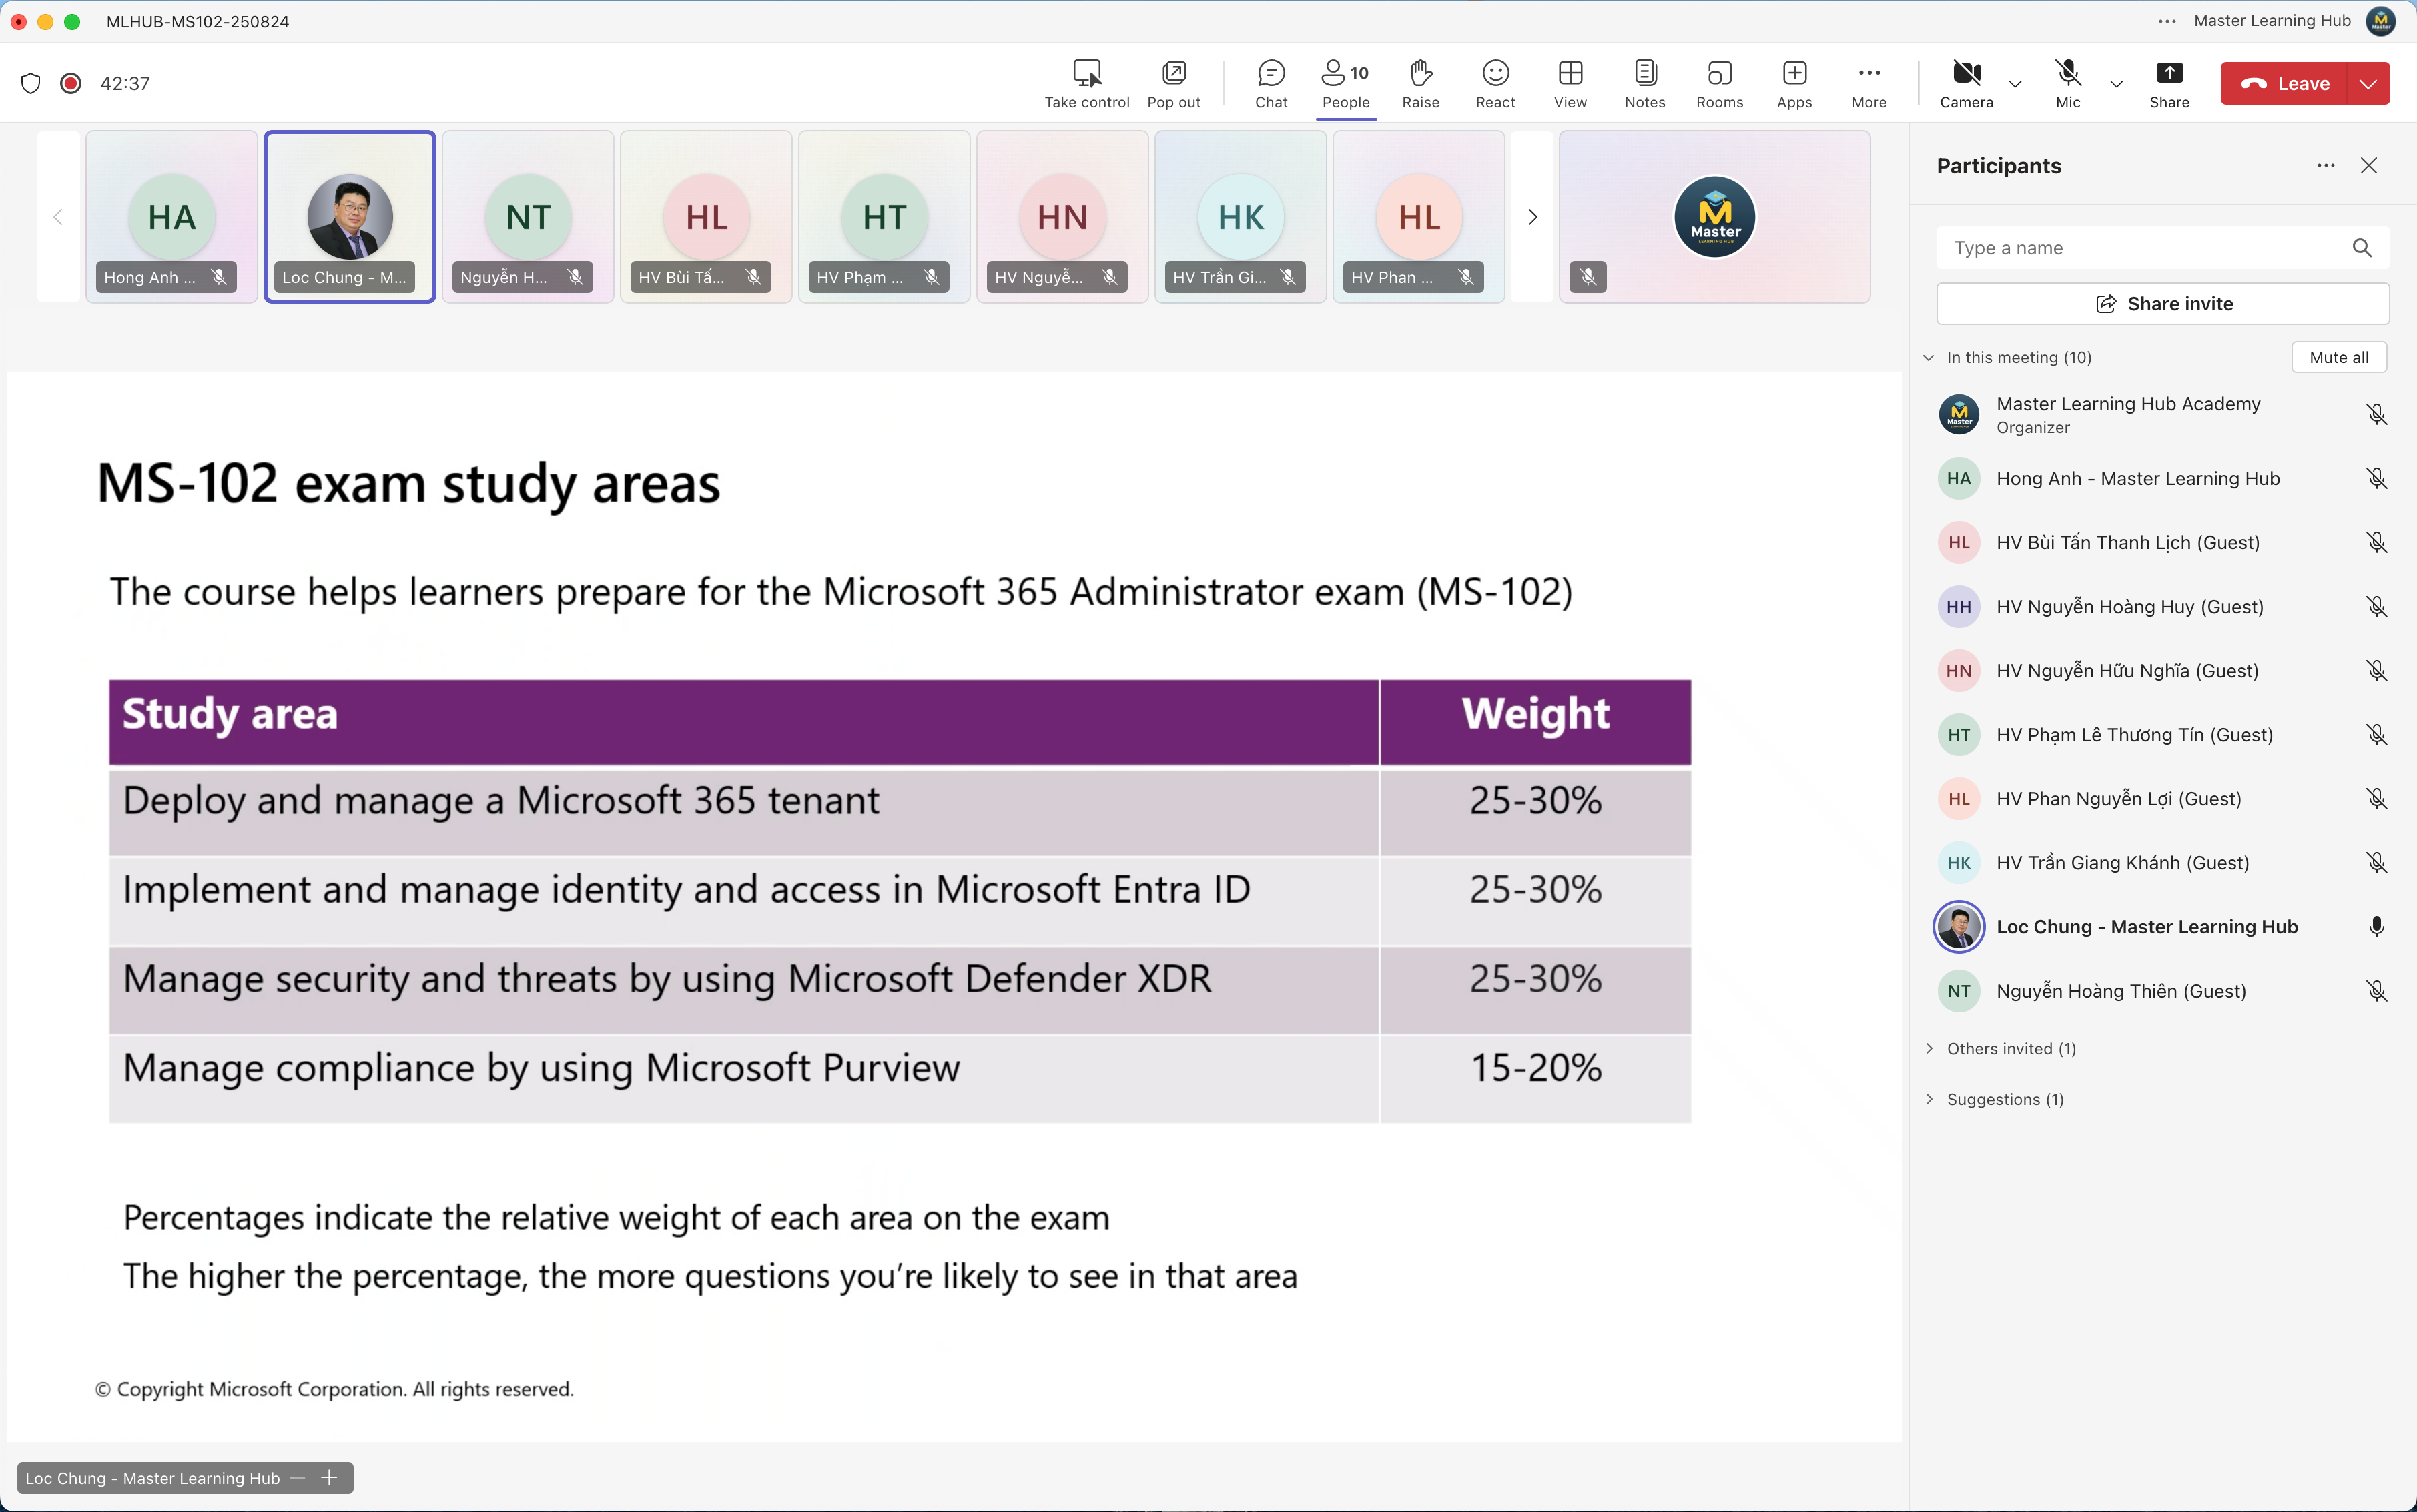This screenshot has height=1512, width=2417.
Task: Click the Share invite button
Action: (x=2163, y=304)
